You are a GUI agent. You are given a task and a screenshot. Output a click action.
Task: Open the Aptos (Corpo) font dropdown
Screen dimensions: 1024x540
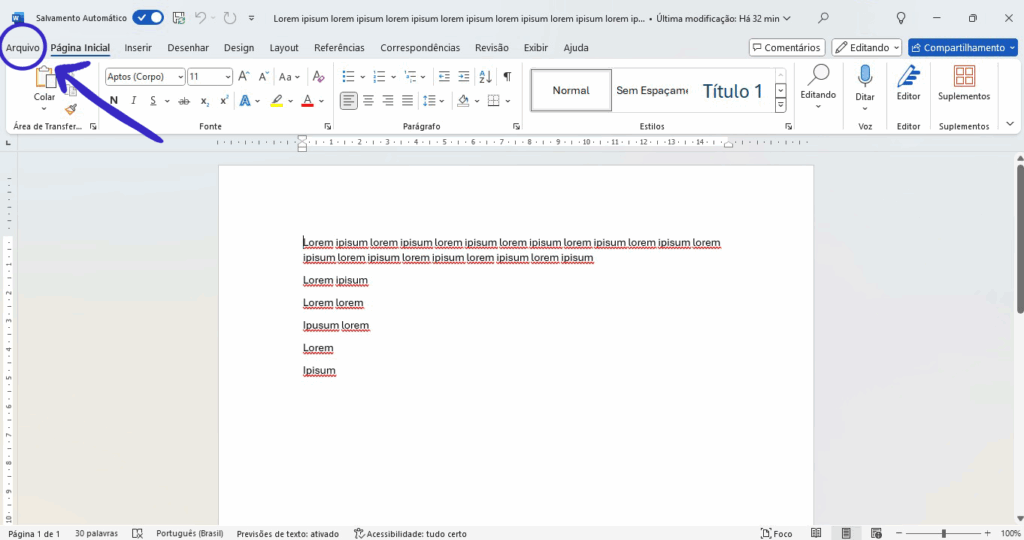pos(180,77)
